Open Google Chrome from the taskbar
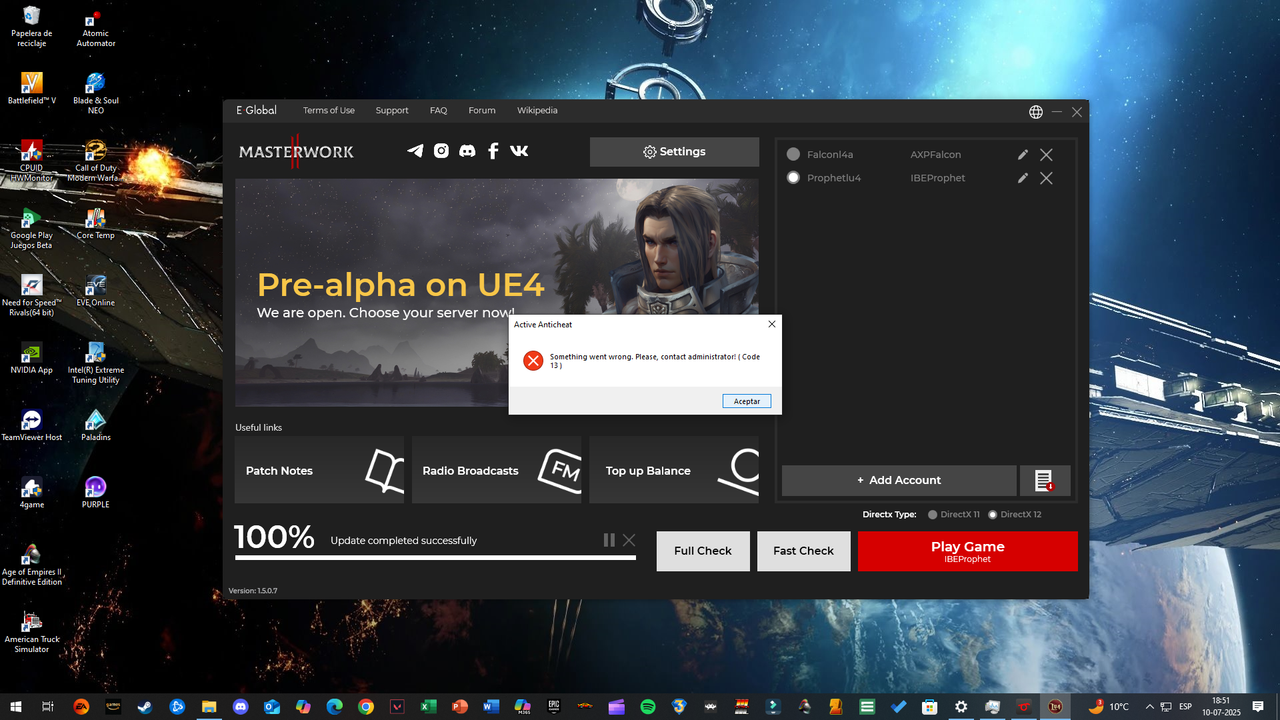 (366, 706)
